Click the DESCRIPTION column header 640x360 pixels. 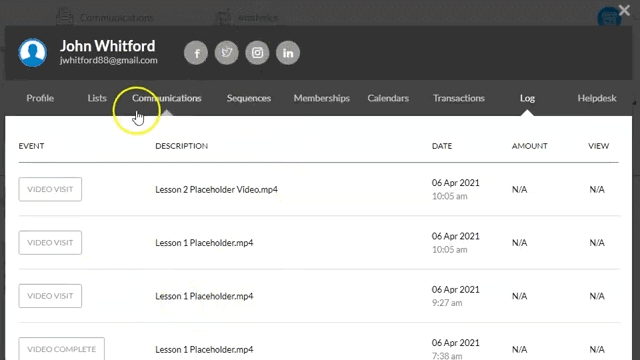(x=182, y=146)
